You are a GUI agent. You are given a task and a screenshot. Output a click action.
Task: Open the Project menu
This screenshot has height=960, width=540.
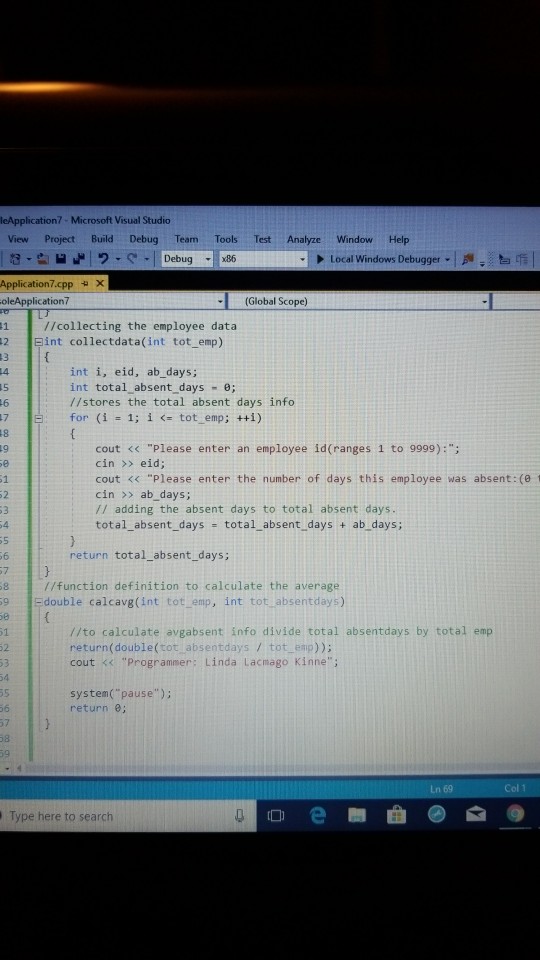(x=59, y=239)
